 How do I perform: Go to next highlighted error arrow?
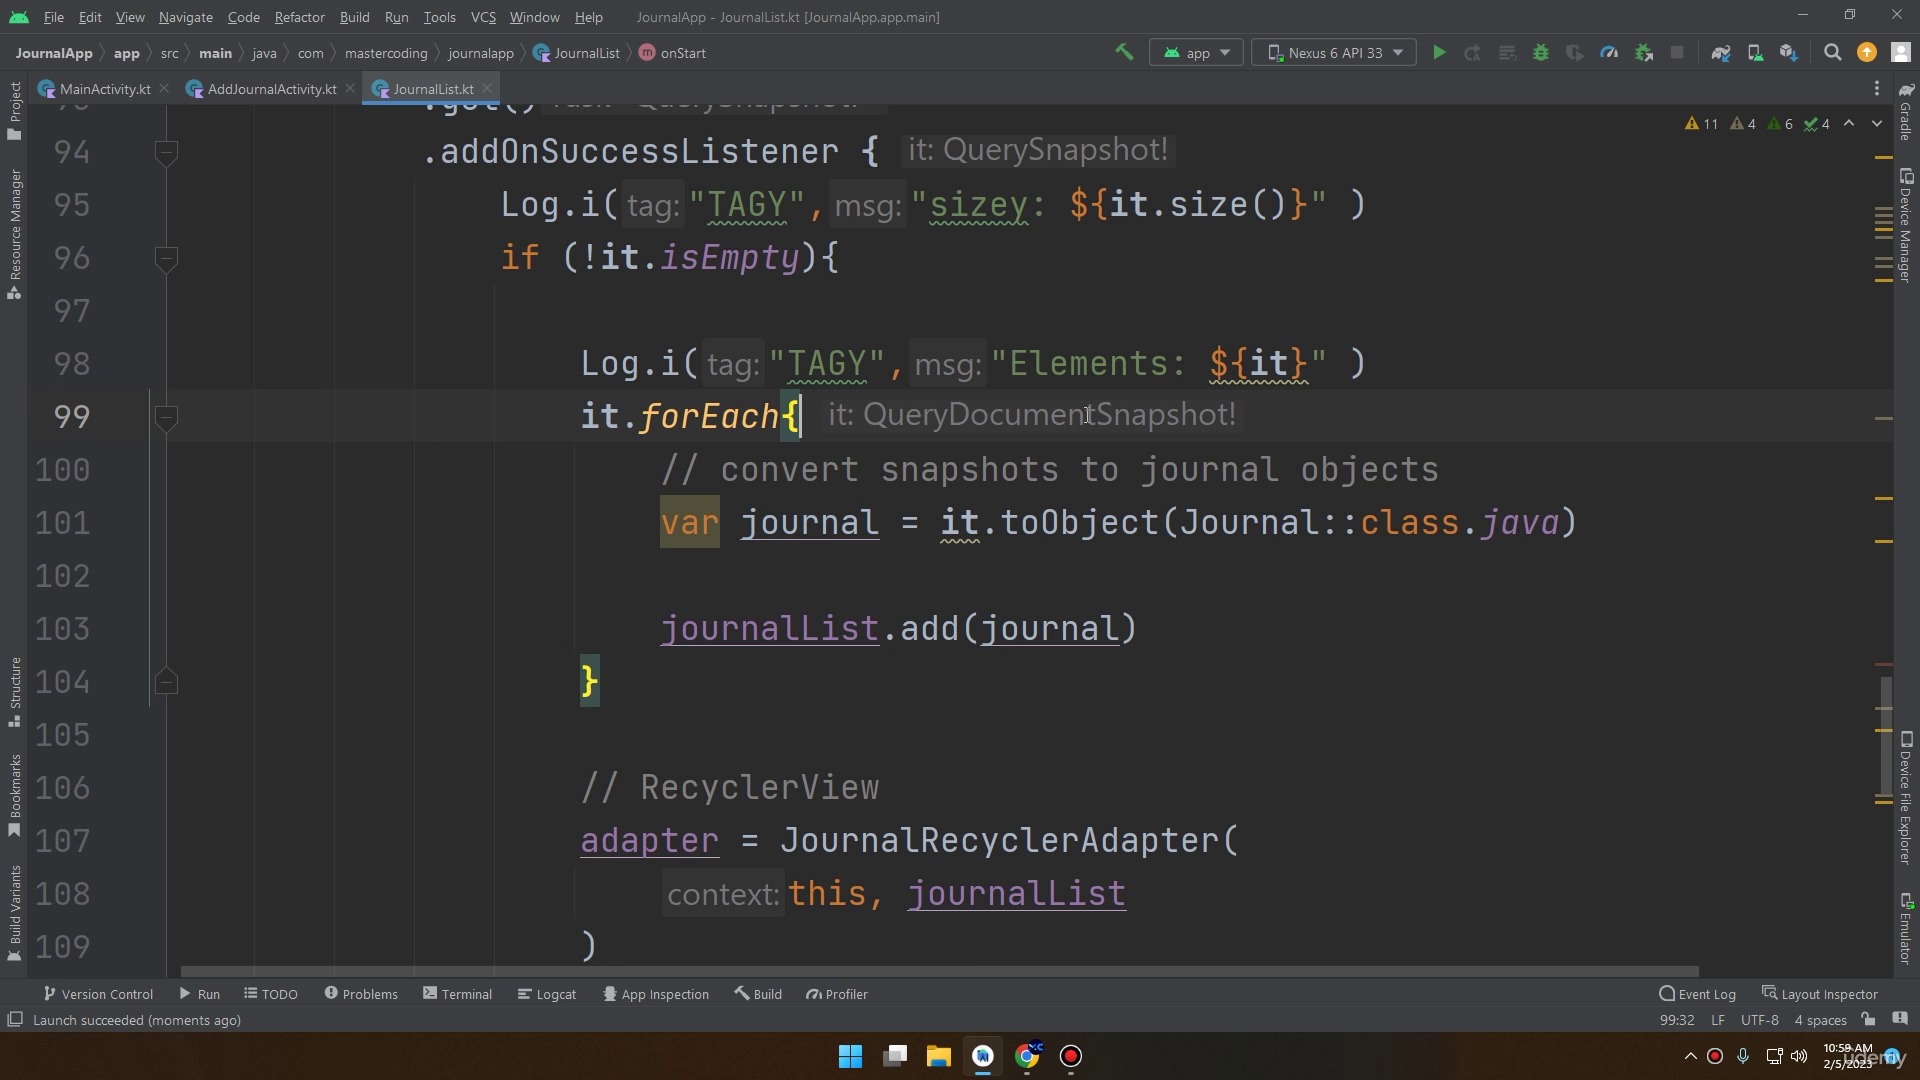pos(1877,124)
